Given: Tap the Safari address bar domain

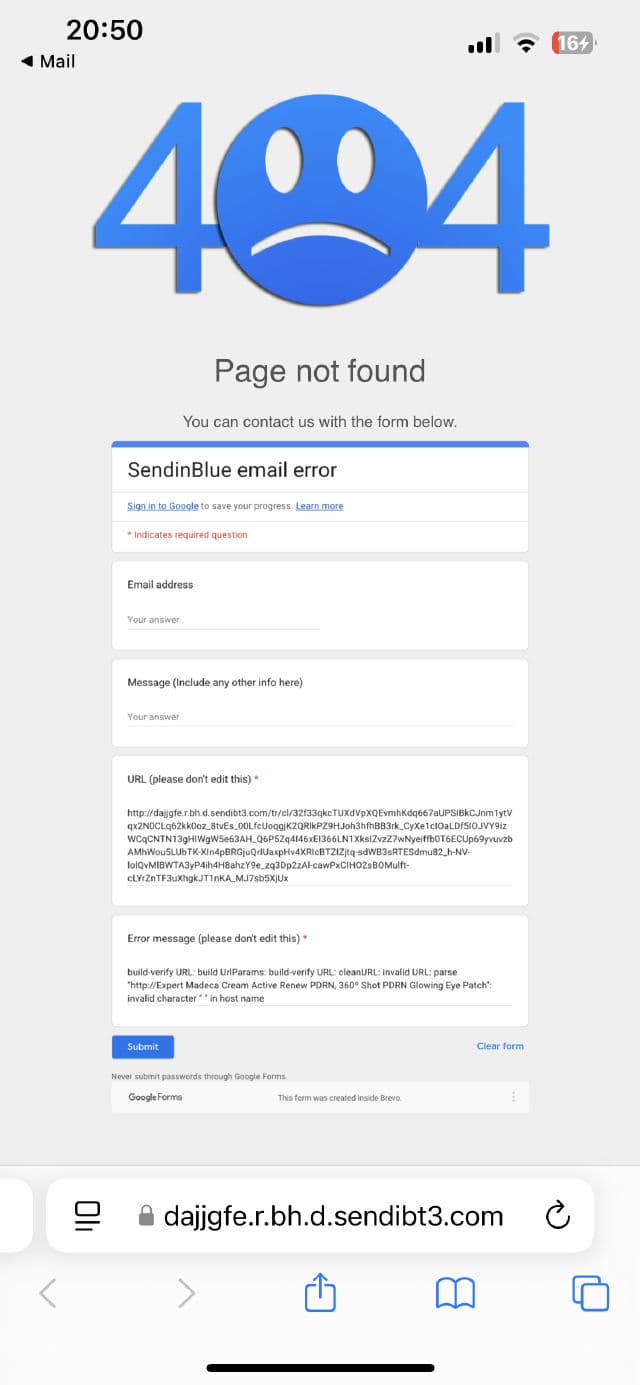Looking at the screenshot, I should [x=332, y=1216].
